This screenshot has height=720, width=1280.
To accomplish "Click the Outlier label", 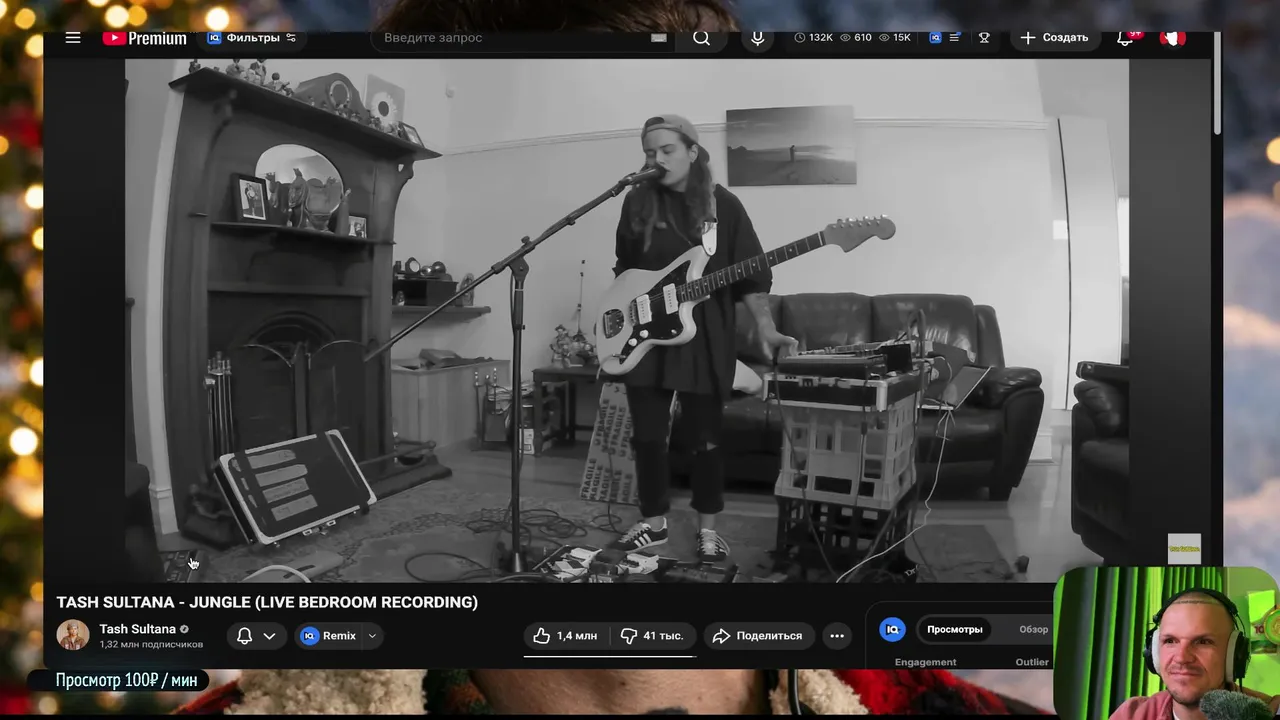I will point(1032,662).
